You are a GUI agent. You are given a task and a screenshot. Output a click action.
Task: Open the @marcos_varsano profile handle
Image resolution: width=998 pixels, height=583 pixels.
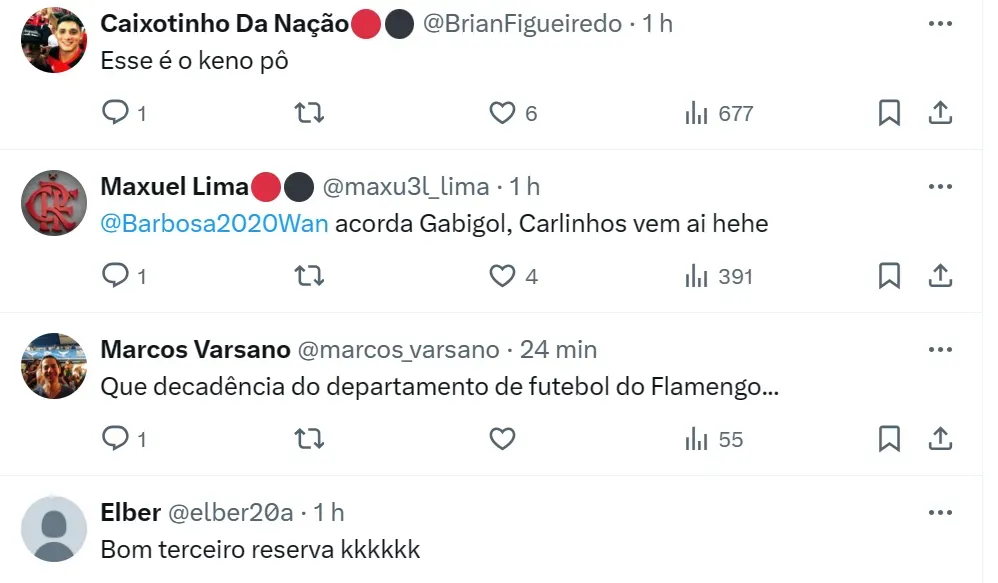pyautogui.click(x=398, y=349)
